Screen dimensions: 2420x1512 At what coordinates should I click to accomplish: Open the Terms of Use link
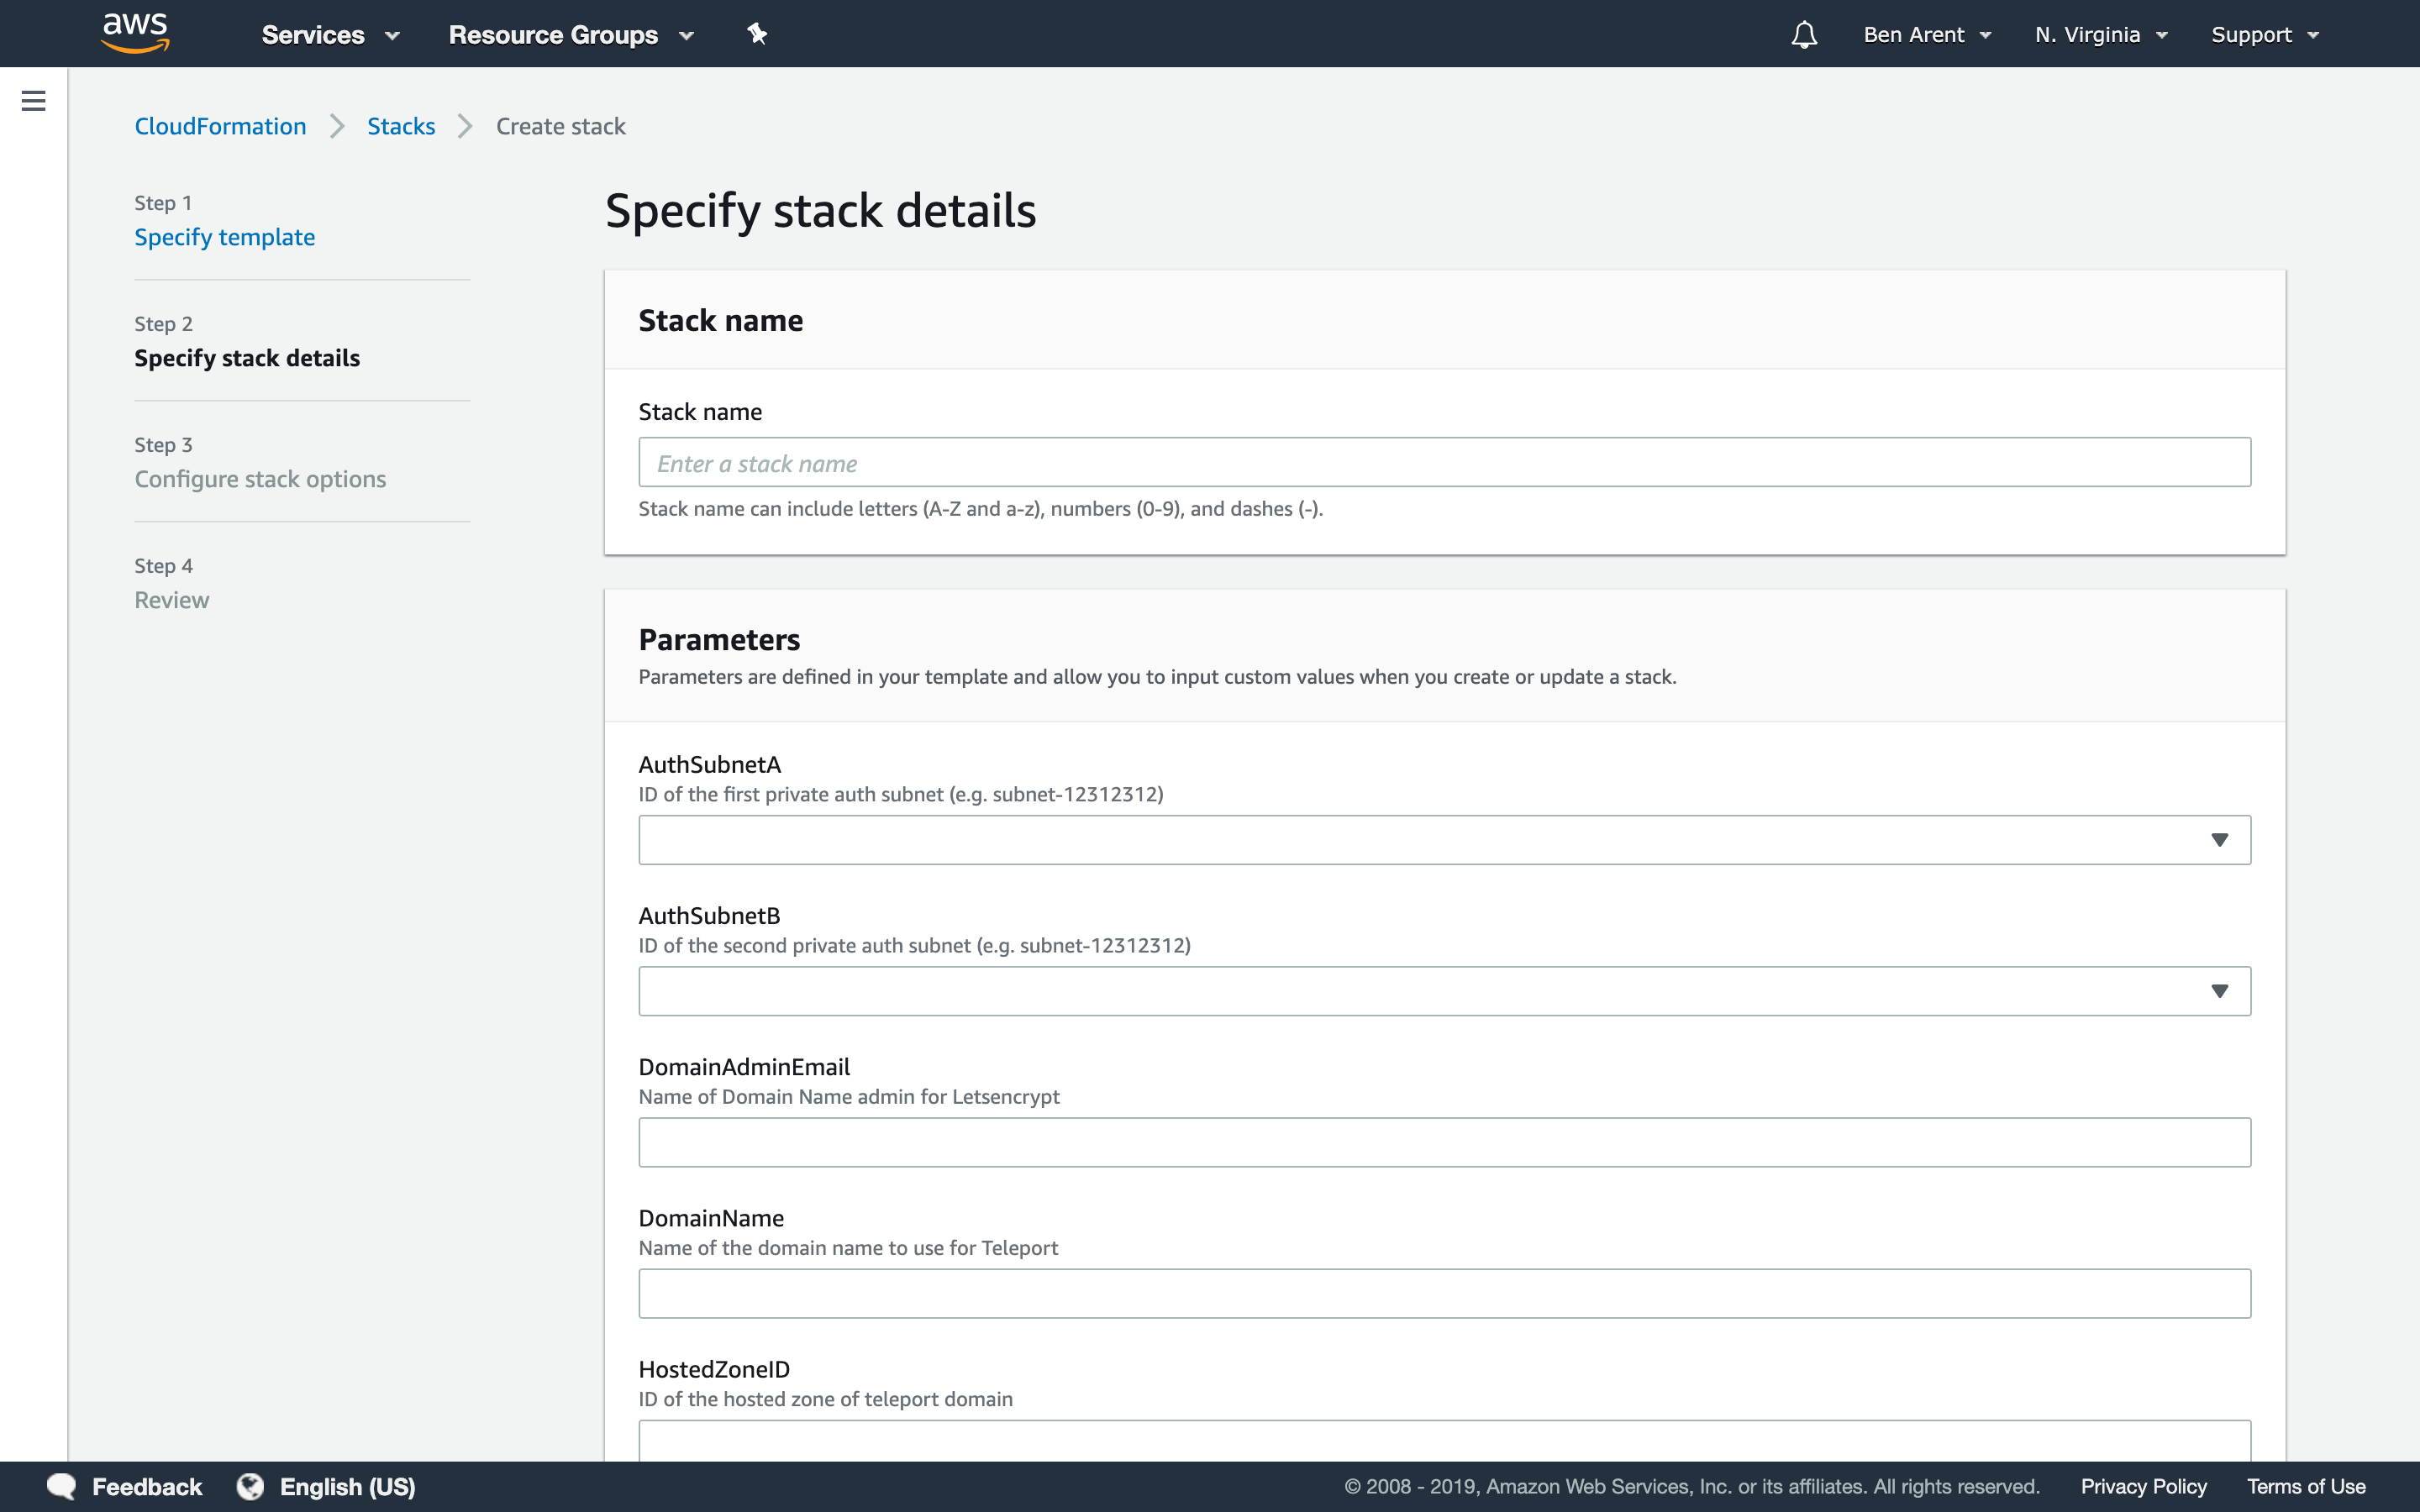tap(2306, 1486)
